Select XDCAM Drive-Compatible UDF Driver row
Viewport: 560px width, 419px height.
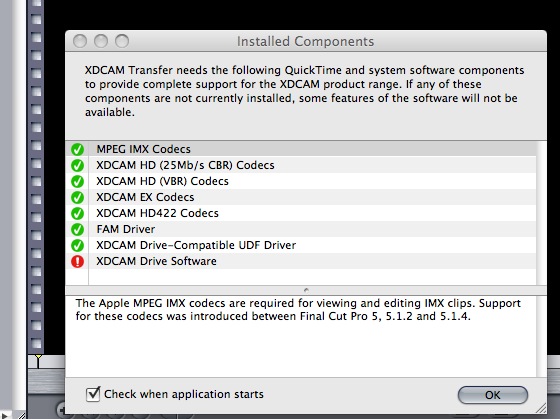click(x=301, y=245)
